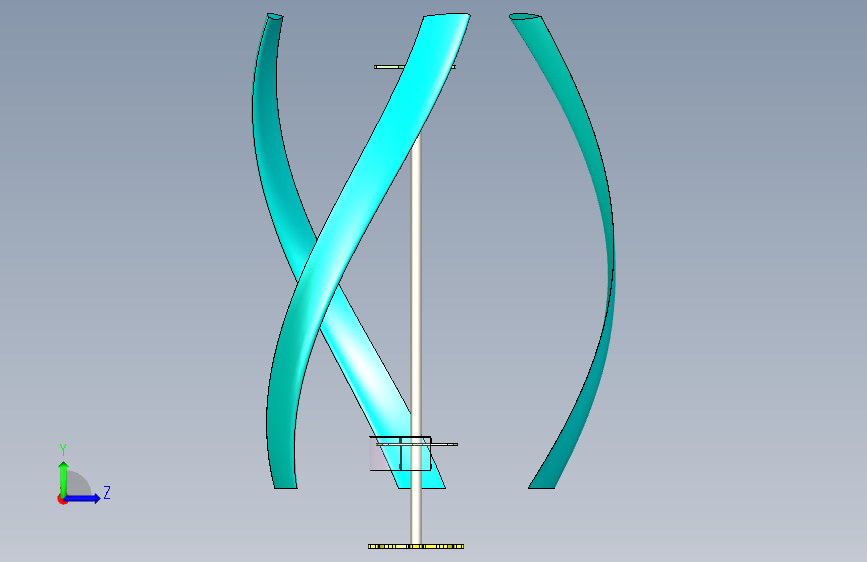Select the yellow base plate at shaft bottom

pyautogui.click(x=416, y=547)
